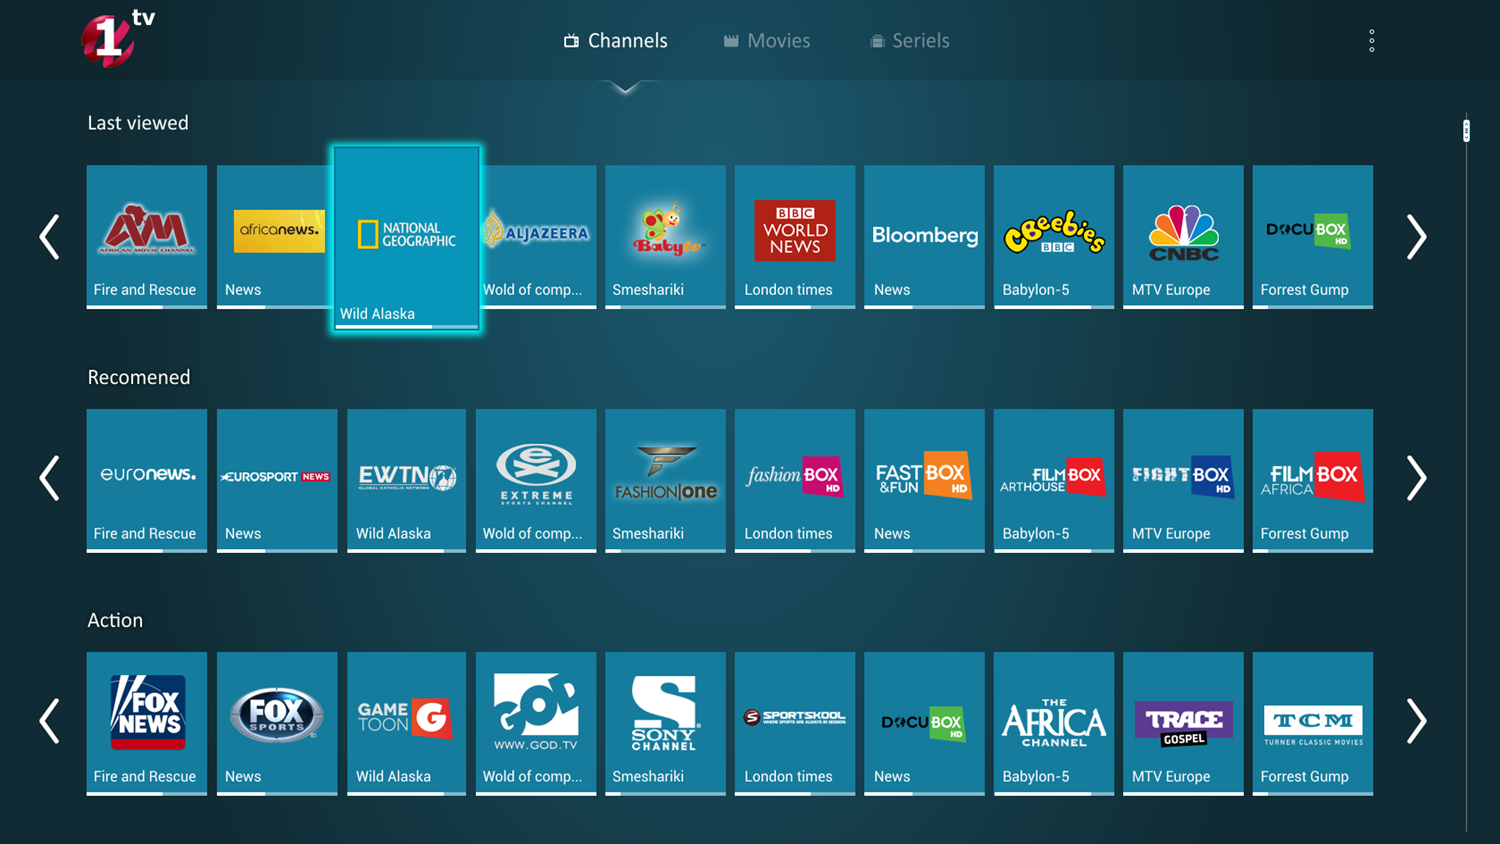Open the three-dot options menu
Image resolution: width=1500 pixels, height=844 pixels.
pos(1372,41)
